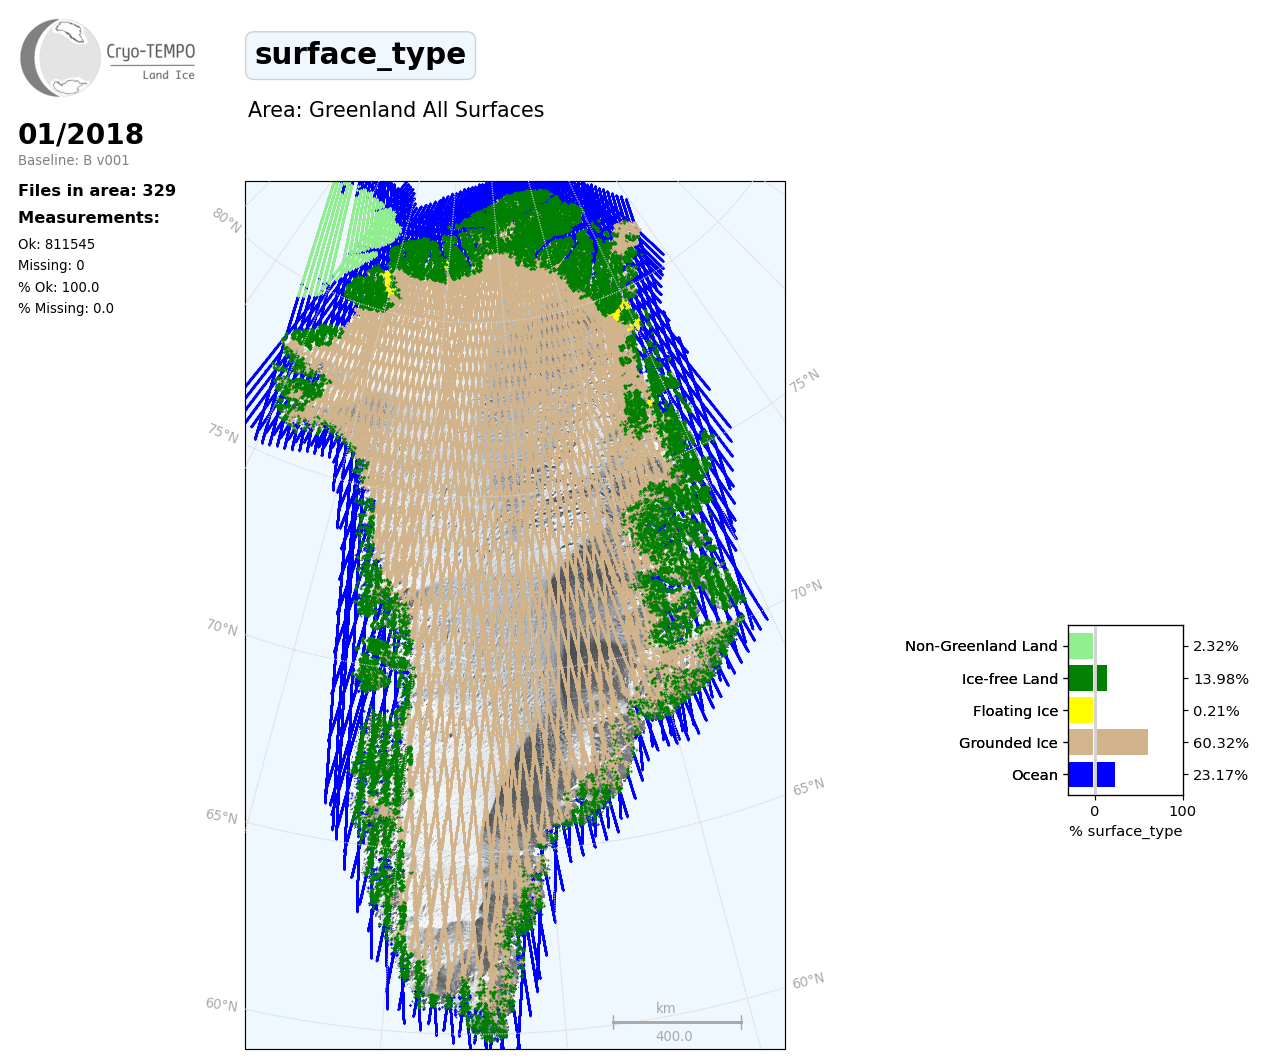Click the yellow Floating Ice bar

click(x=1081, y=711)
